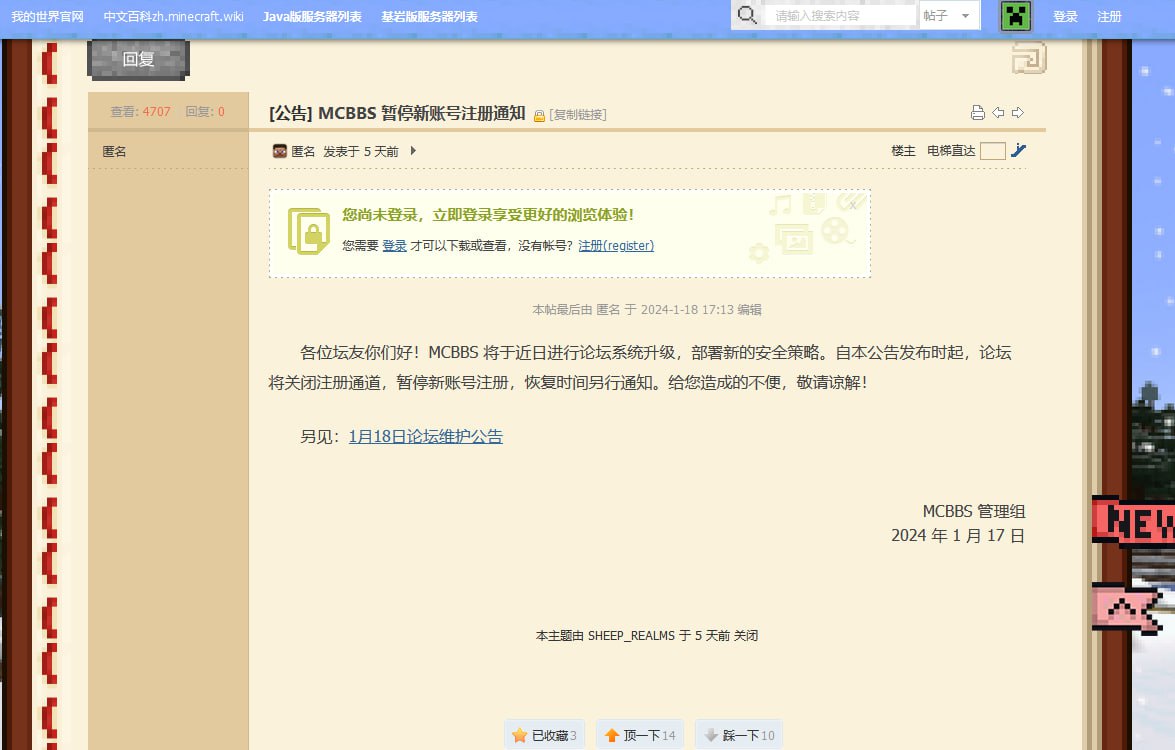The height and width of the screenshot is (750, 1175).
Task: Click the elevator jump-to-floor icon
Action: tap(1018, 151)
